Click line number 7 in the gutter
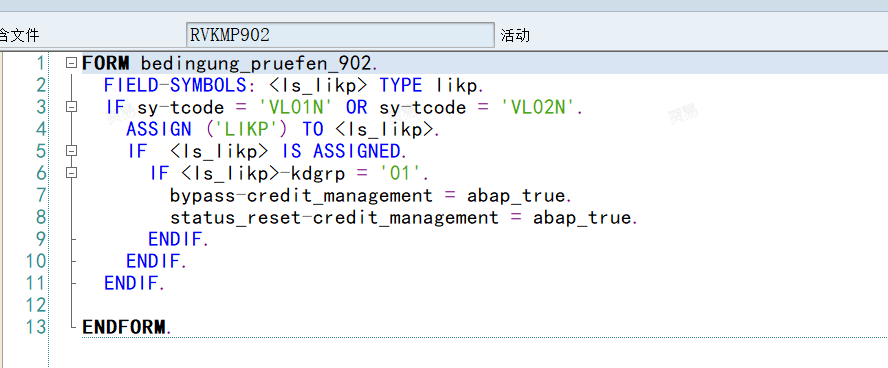This screenshot has width=888, height=368. point(40,195)
